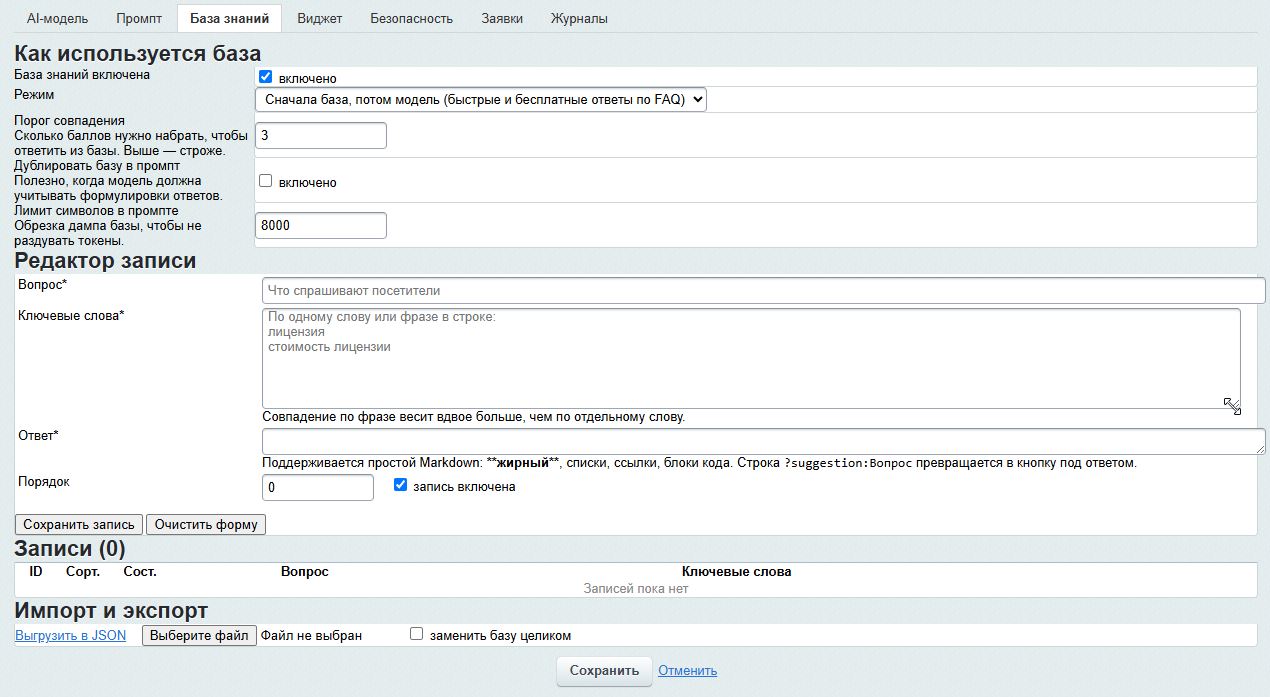Click the Ключевые слова column header in table
The height and width of the screenshot is (697, 1270).
pos(736,572)
